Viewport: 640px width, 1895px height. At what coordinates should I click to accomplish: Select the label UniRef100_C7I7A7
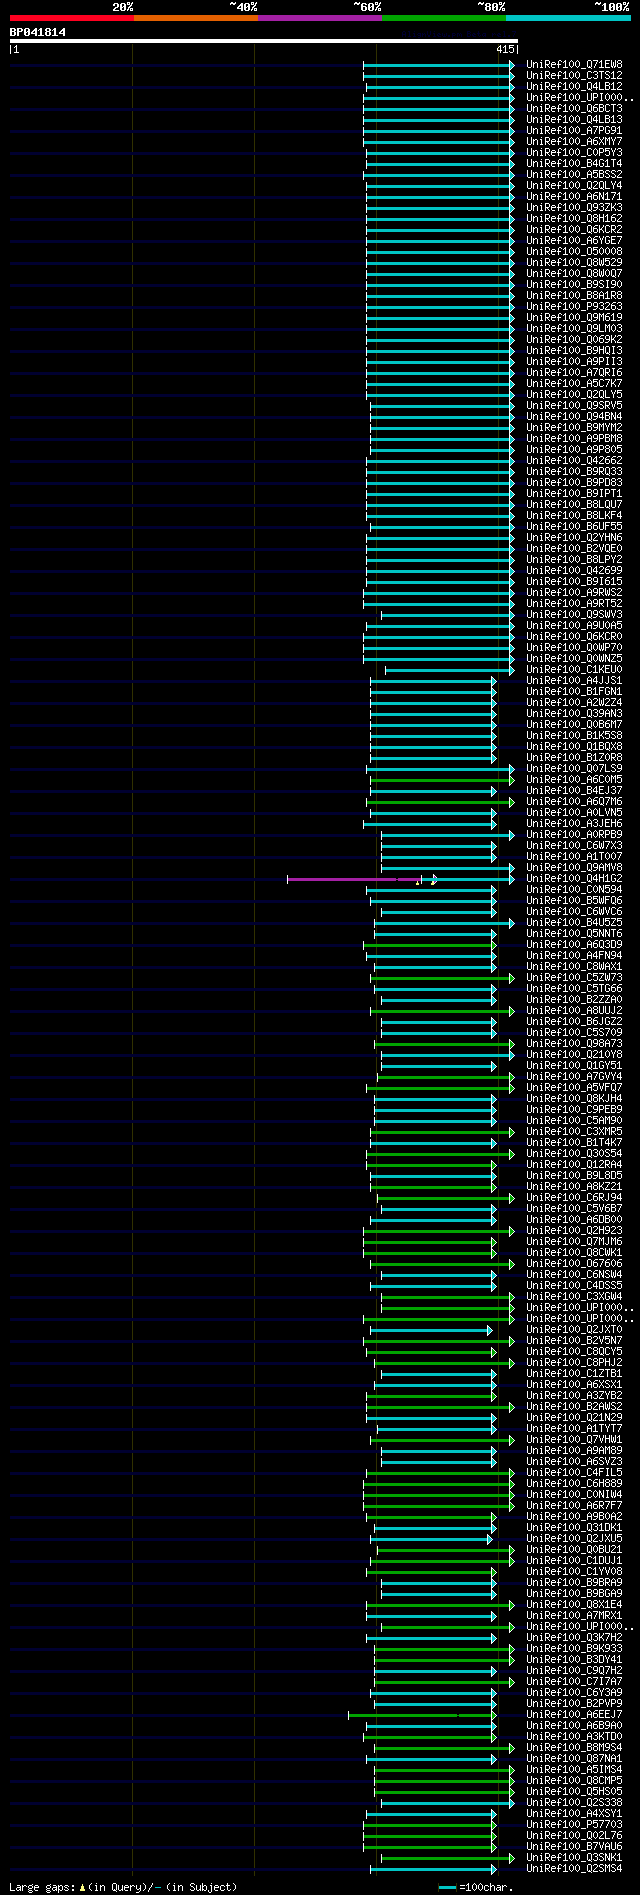click(x=574, y=1681)
